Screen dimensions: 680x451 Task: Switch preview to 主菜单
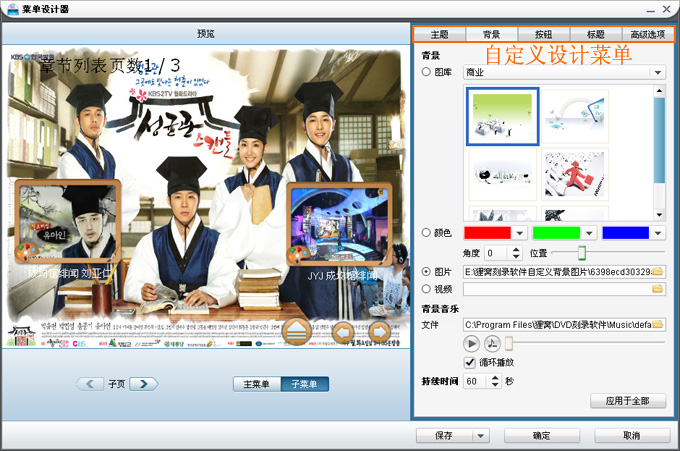(257, 384)
